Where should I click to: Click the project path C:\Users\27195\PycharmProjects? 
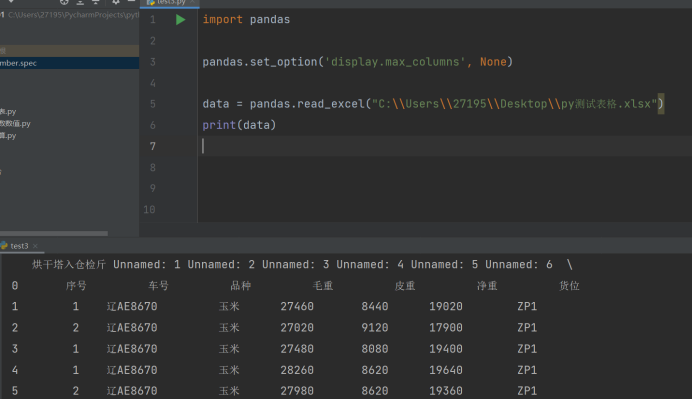(x=73, y=15)
